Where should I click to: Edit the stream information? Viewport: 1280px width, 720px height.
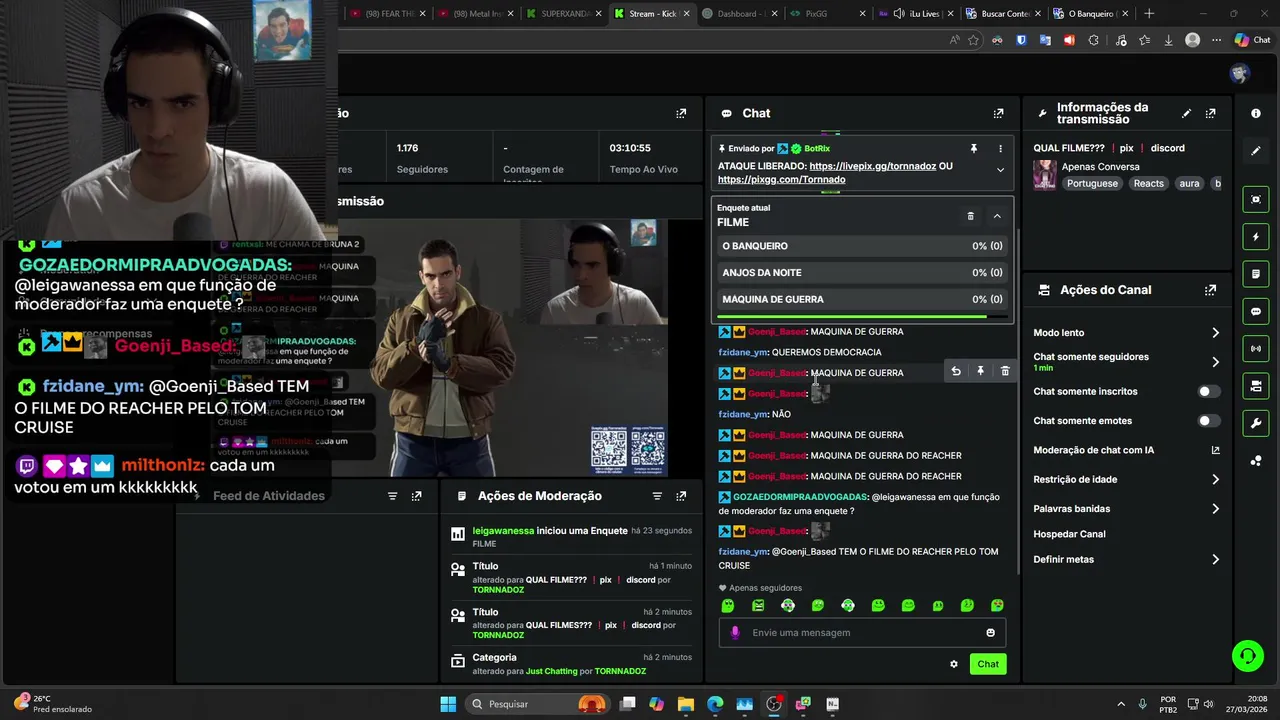coord(1186,114)
